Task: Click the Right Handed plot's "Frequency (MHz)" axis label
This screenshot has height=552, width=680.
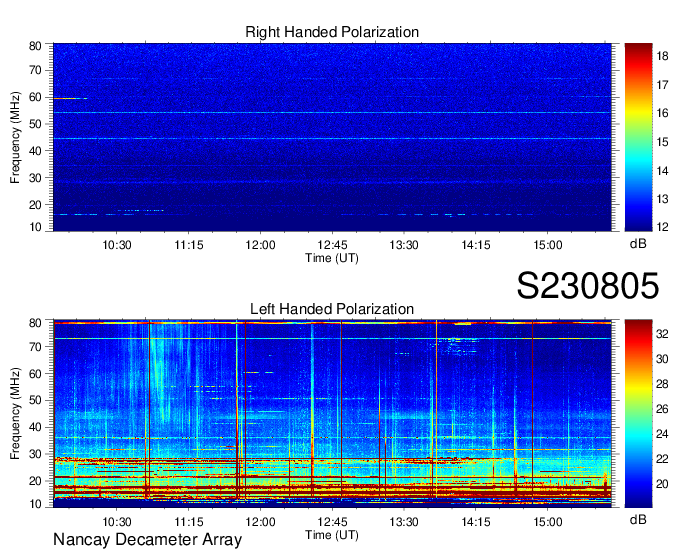Action: (15, 137)
